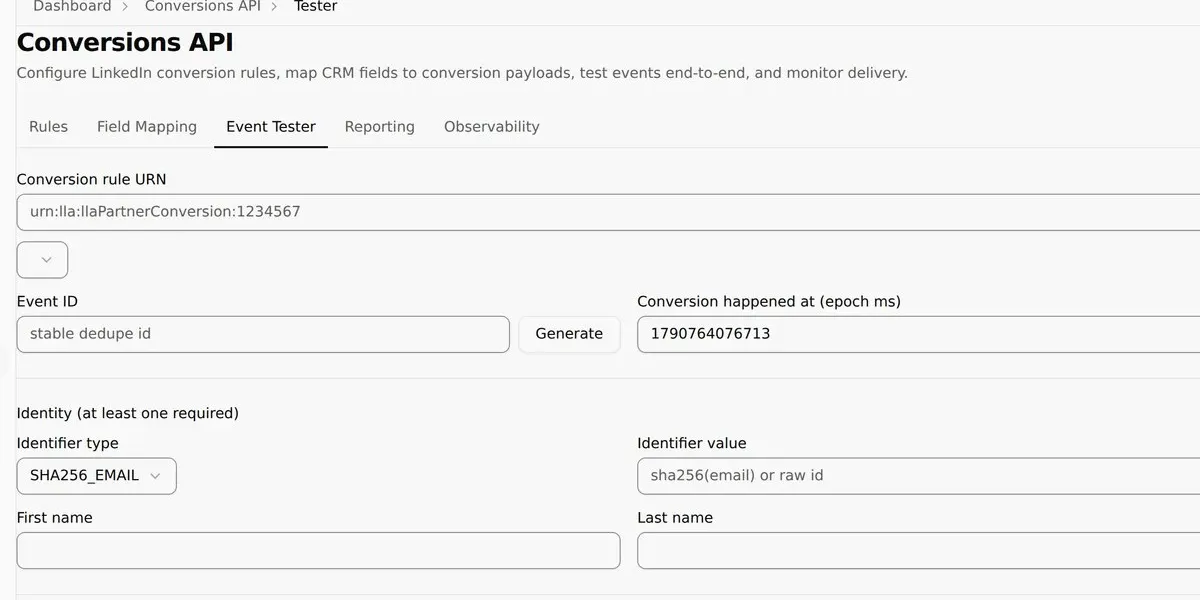
Task: Click the Conversions API breadcrumb link
Action: (x=203, y=7)
